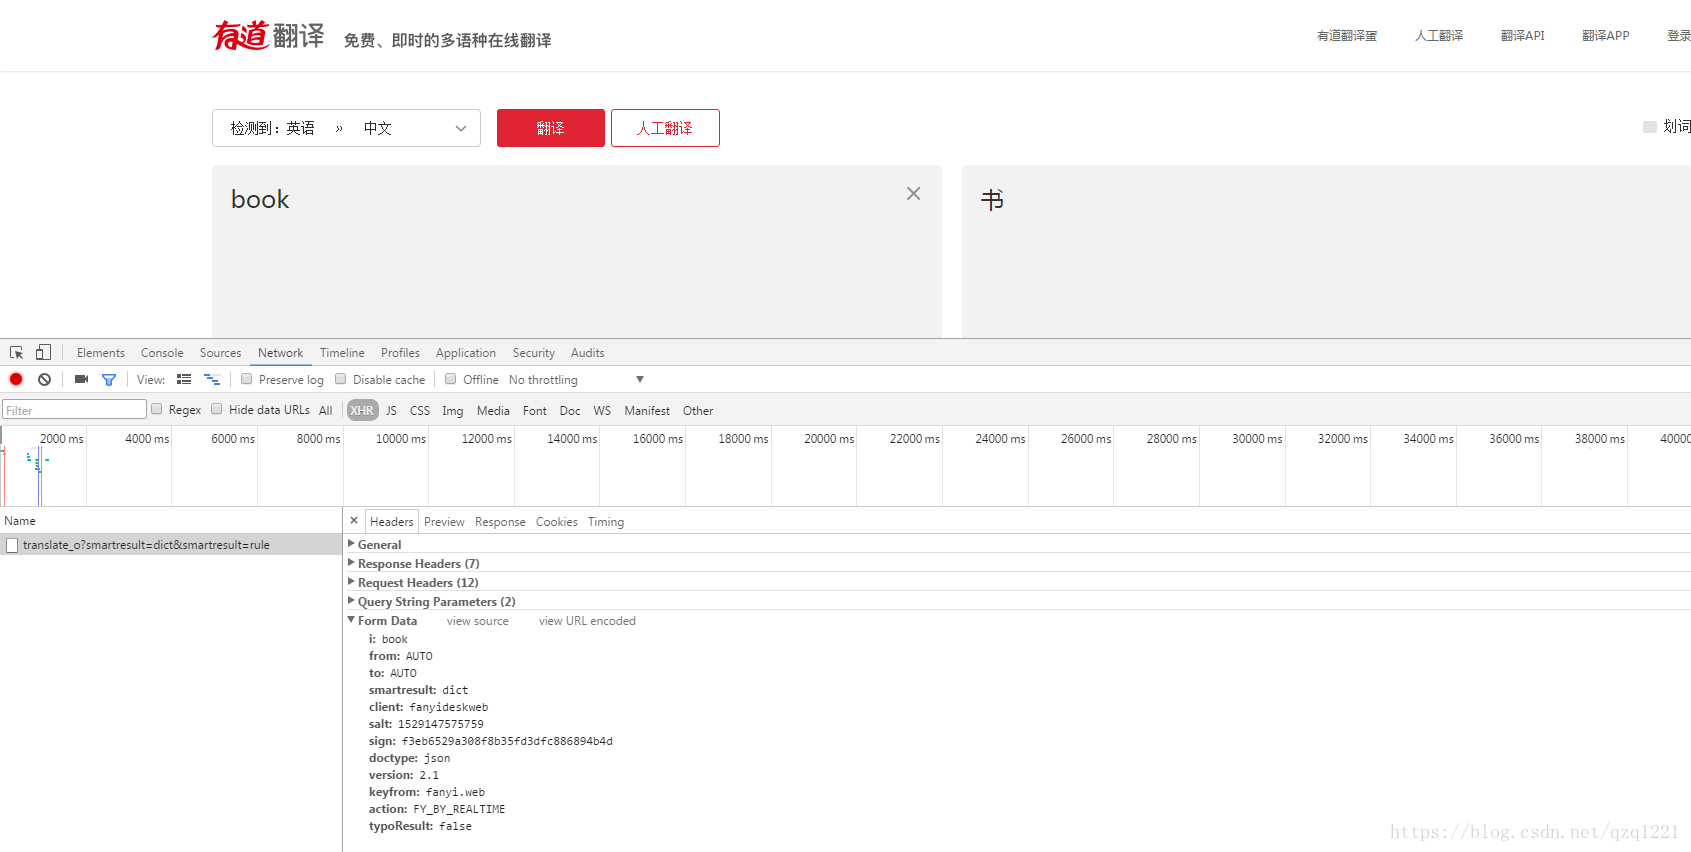Open the Elements panel tab
Screen dimensions: 1691x852
pos(101,353)
